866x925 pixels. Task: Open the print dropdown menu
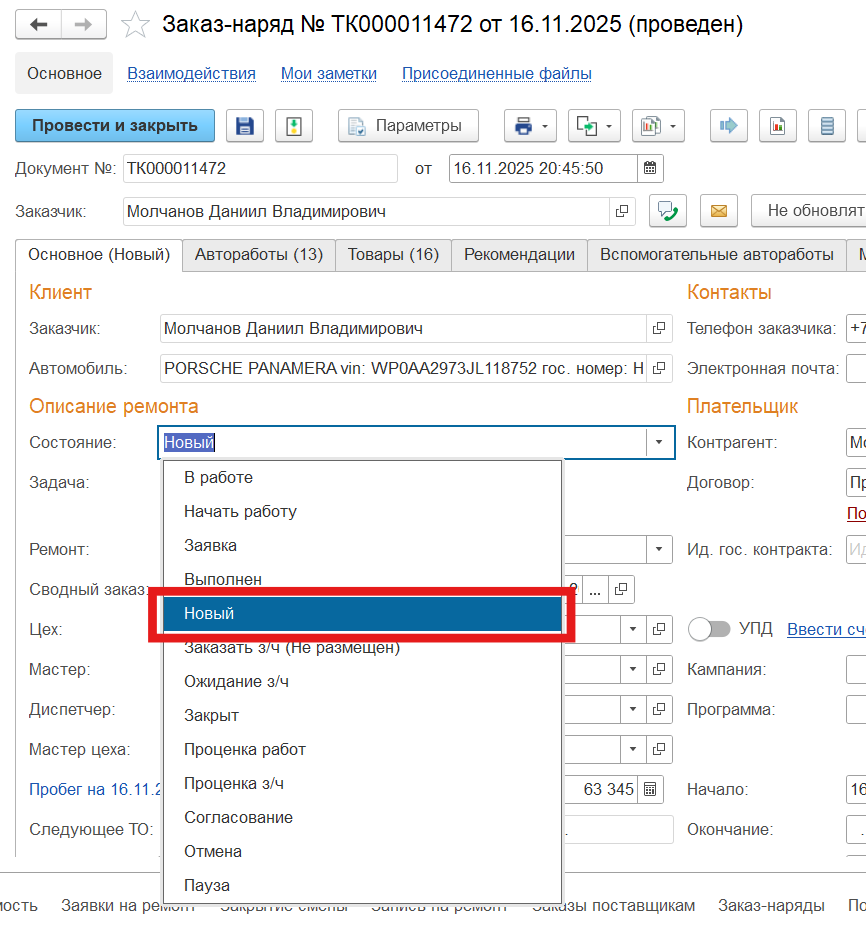pos(530,126)
